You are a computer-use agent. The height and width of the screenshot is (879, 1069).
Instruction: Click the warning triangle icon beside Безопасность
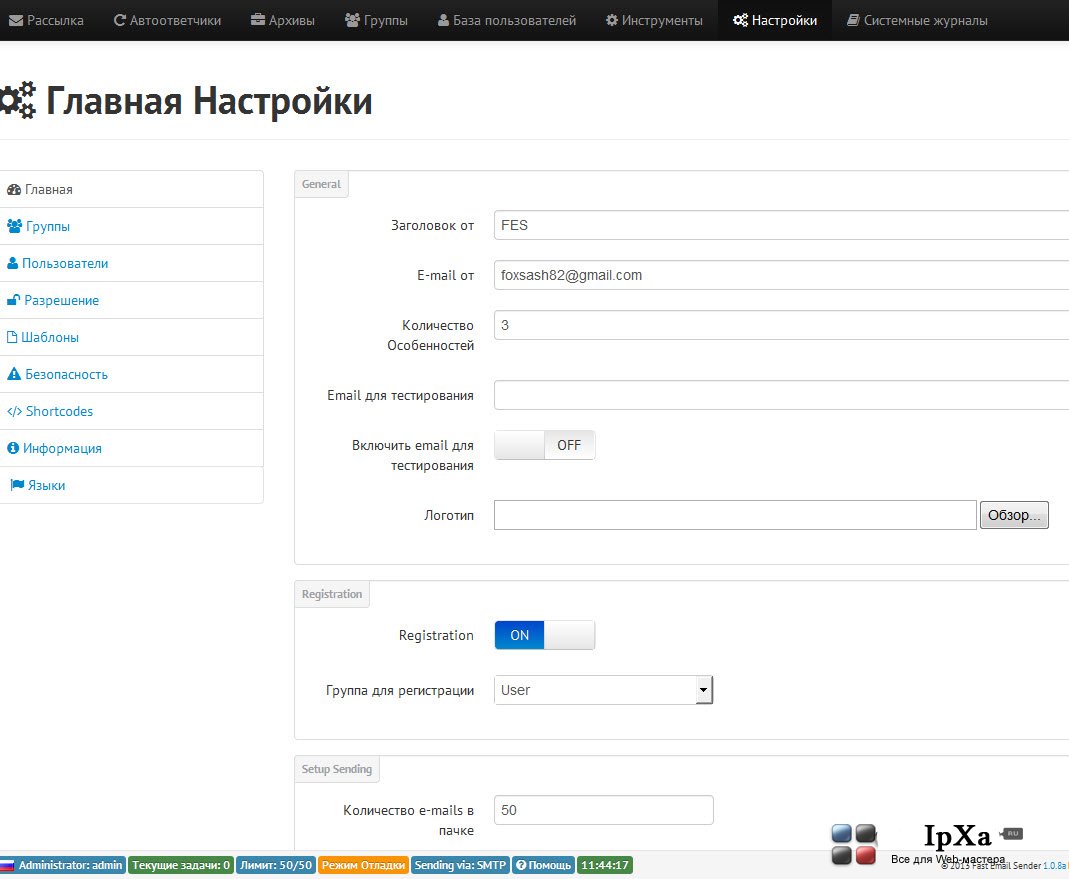14,374
